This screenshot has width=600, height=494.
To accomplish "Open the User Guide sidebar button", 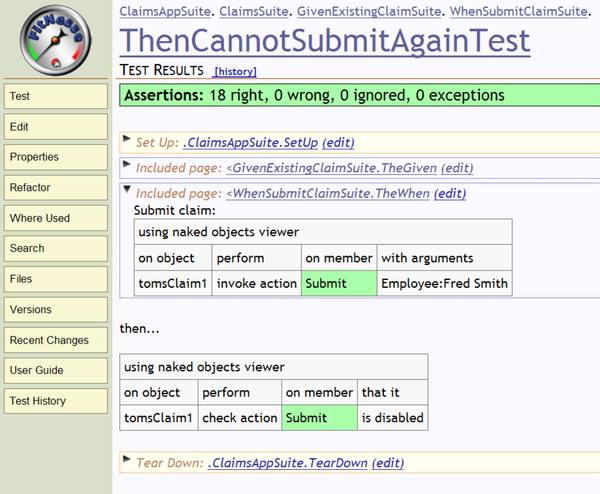I will [55, 371].
